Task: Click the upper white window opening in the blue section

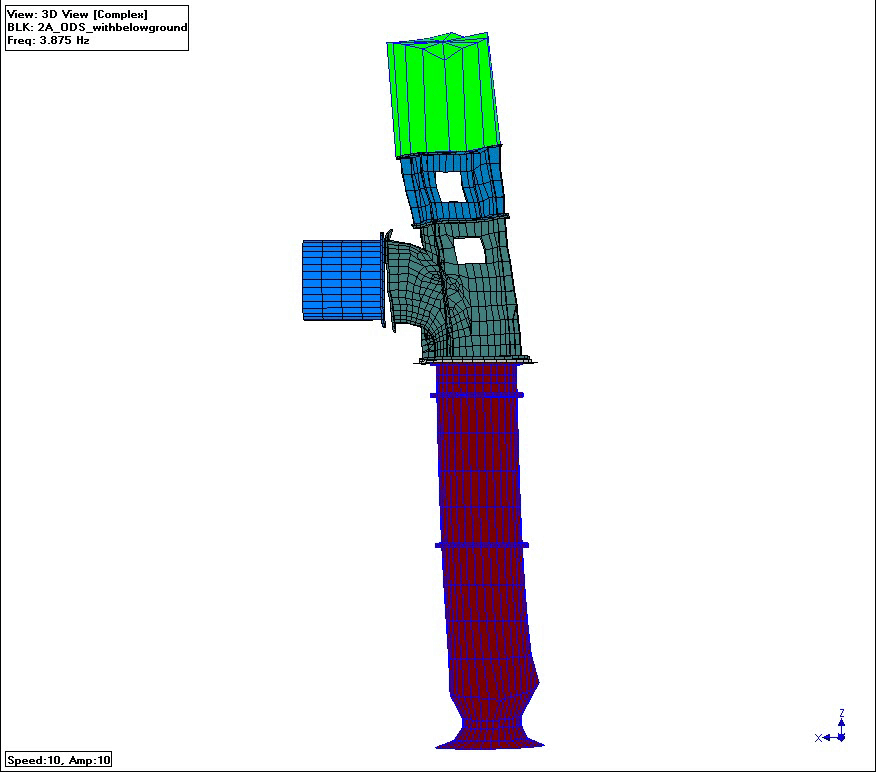Action: point(450,187)
